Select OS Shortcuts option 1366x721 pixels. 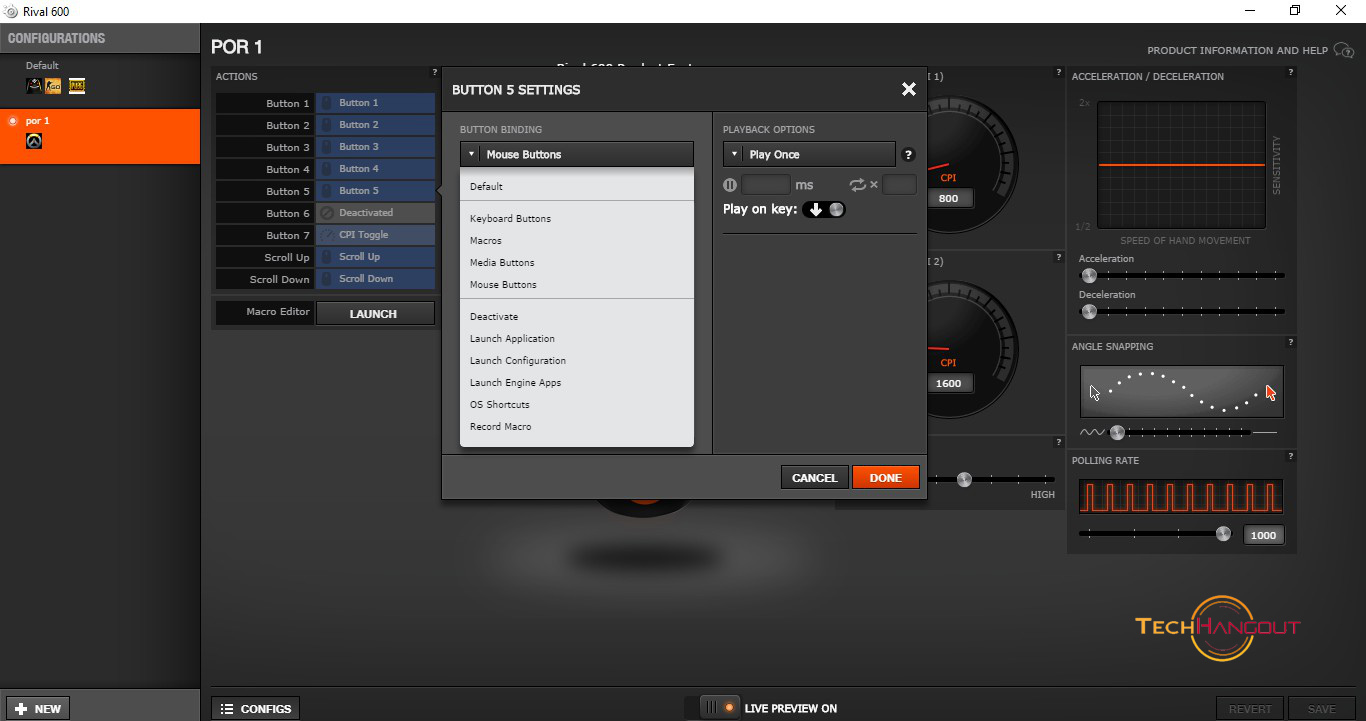(x=577, y=405)
